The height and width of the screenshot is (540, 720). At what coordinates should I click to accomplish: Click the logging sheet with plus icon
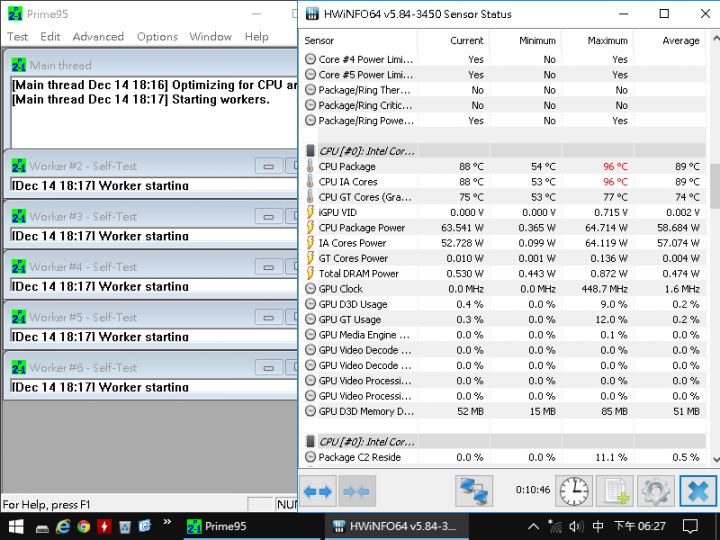pyautogui.click(x=615, y=491)
